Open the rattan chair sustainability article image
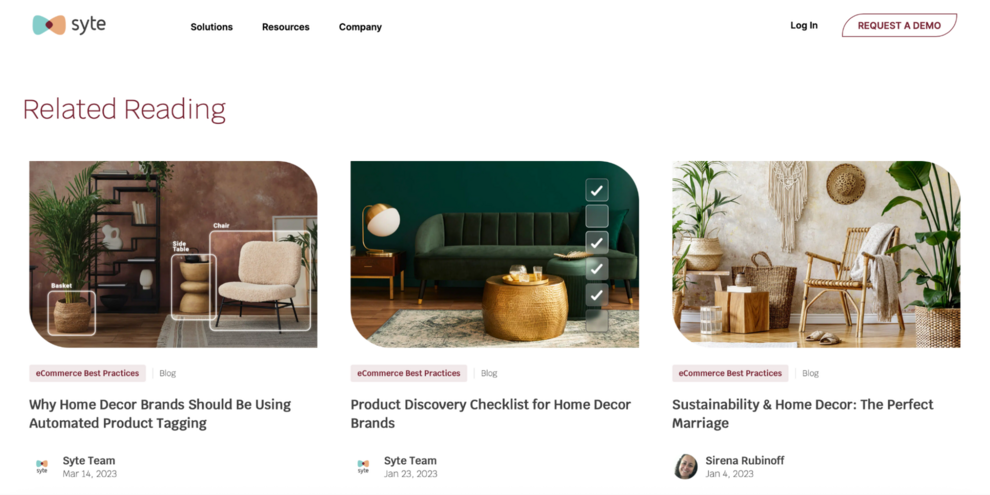This screenshot has height=495, width=990. [x=816, y=254]
